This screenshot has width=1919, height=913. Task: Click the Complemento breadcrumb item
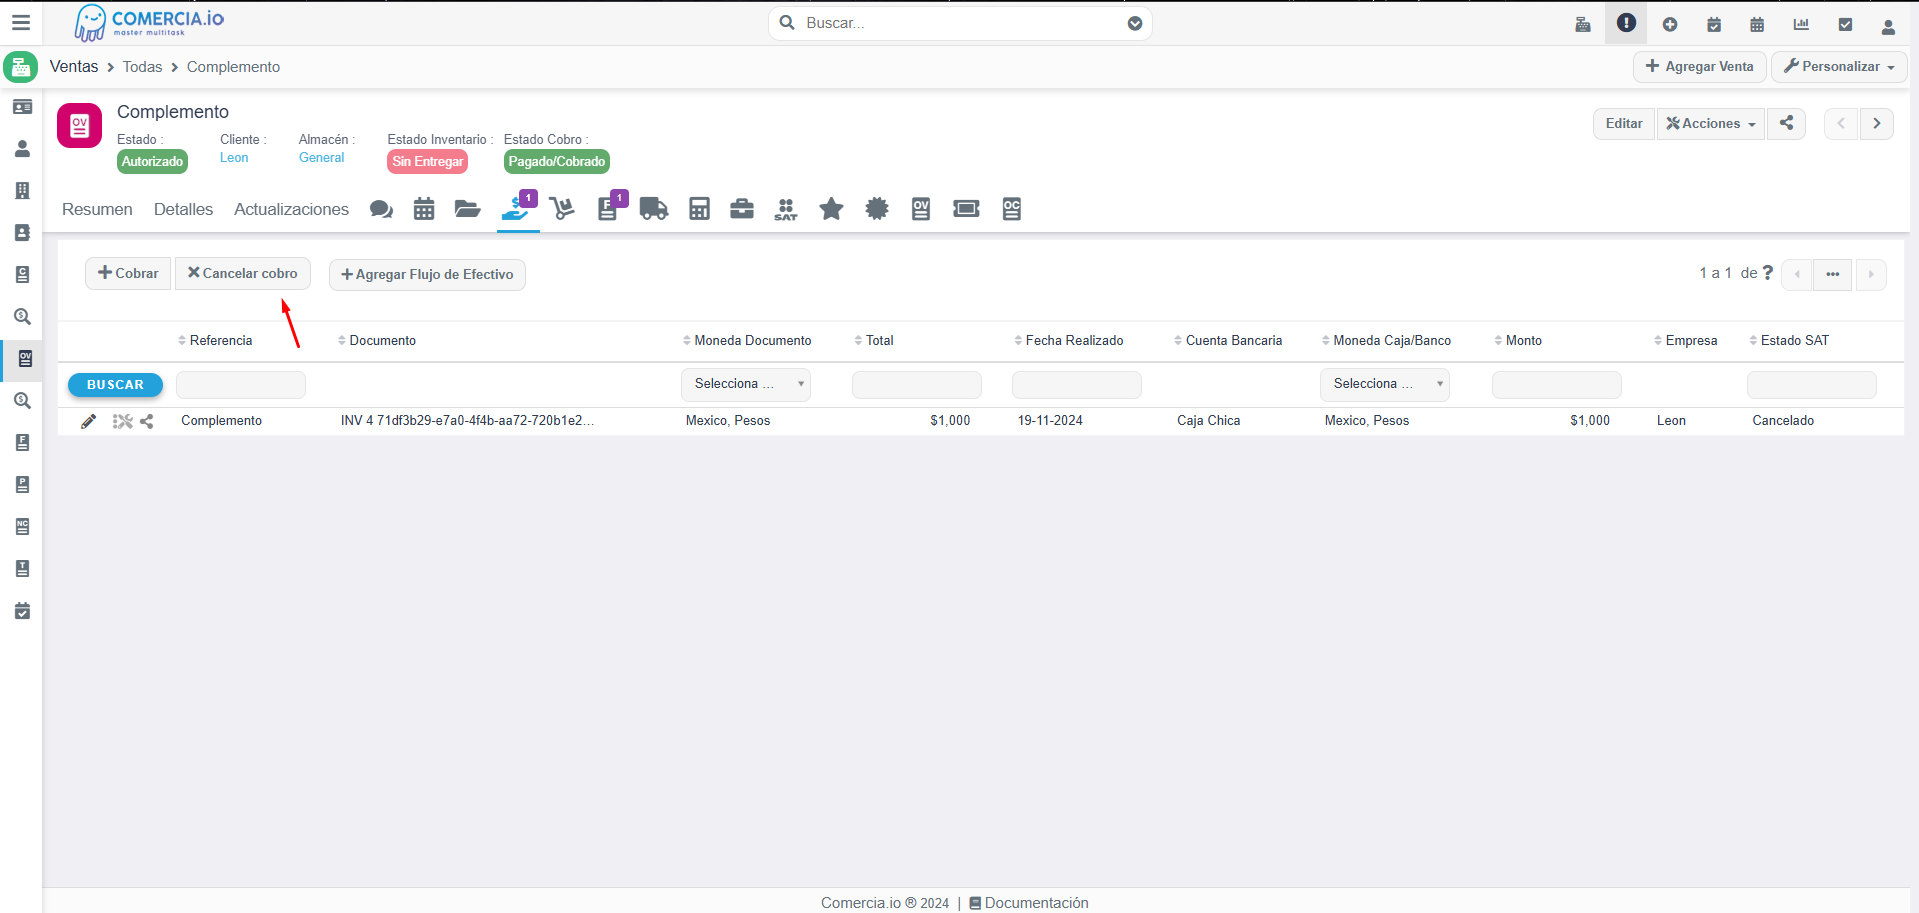tap(233, 67)
